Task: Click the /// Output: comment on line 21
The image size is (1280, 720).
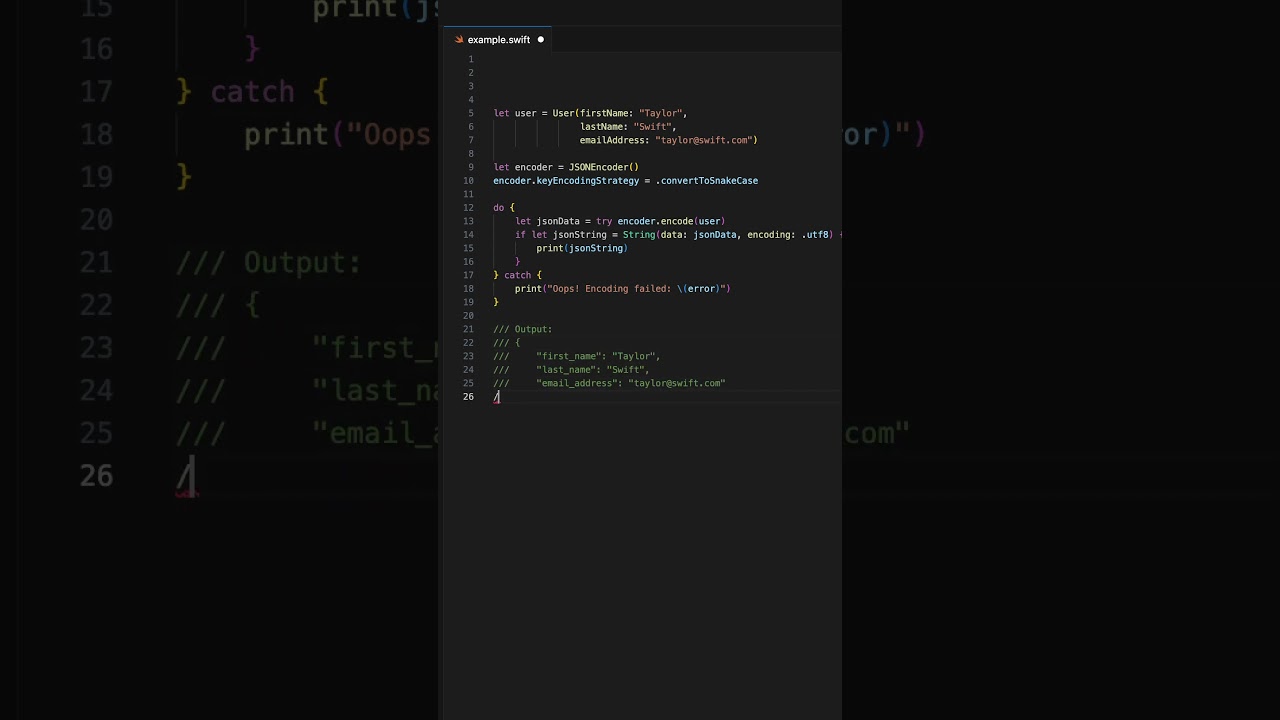Action: click(x=522, y=329)
